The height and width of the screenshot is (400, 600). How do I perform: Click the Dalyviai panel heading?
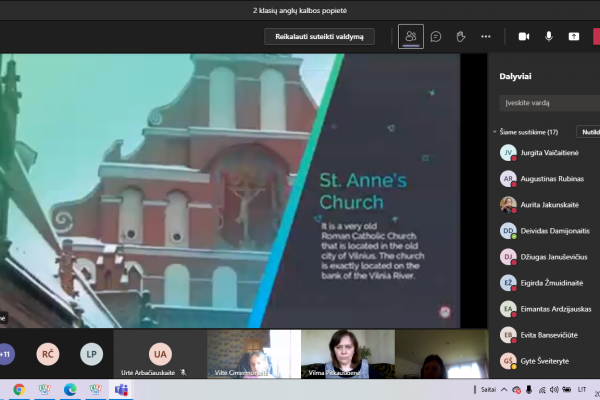515,76
